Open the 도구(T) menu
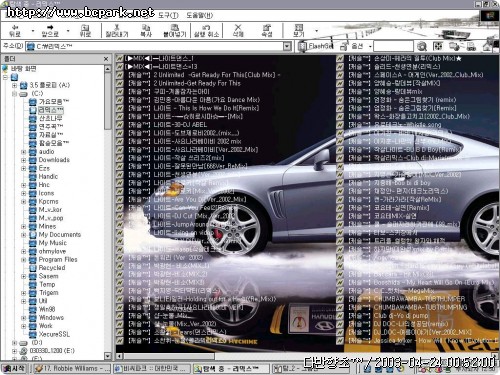 168,15
